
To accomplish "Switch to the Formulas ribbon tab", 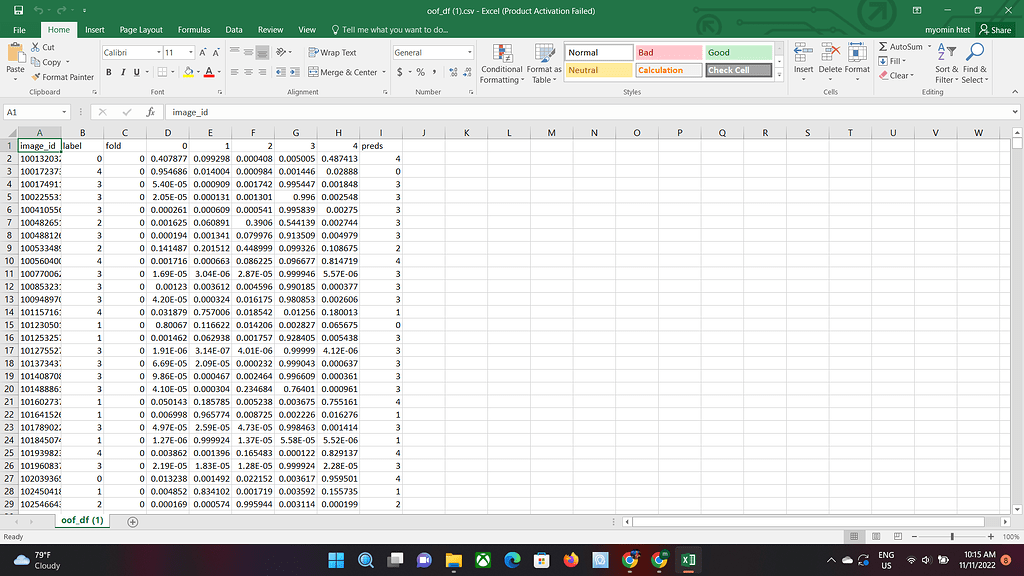I will [194, 29].
